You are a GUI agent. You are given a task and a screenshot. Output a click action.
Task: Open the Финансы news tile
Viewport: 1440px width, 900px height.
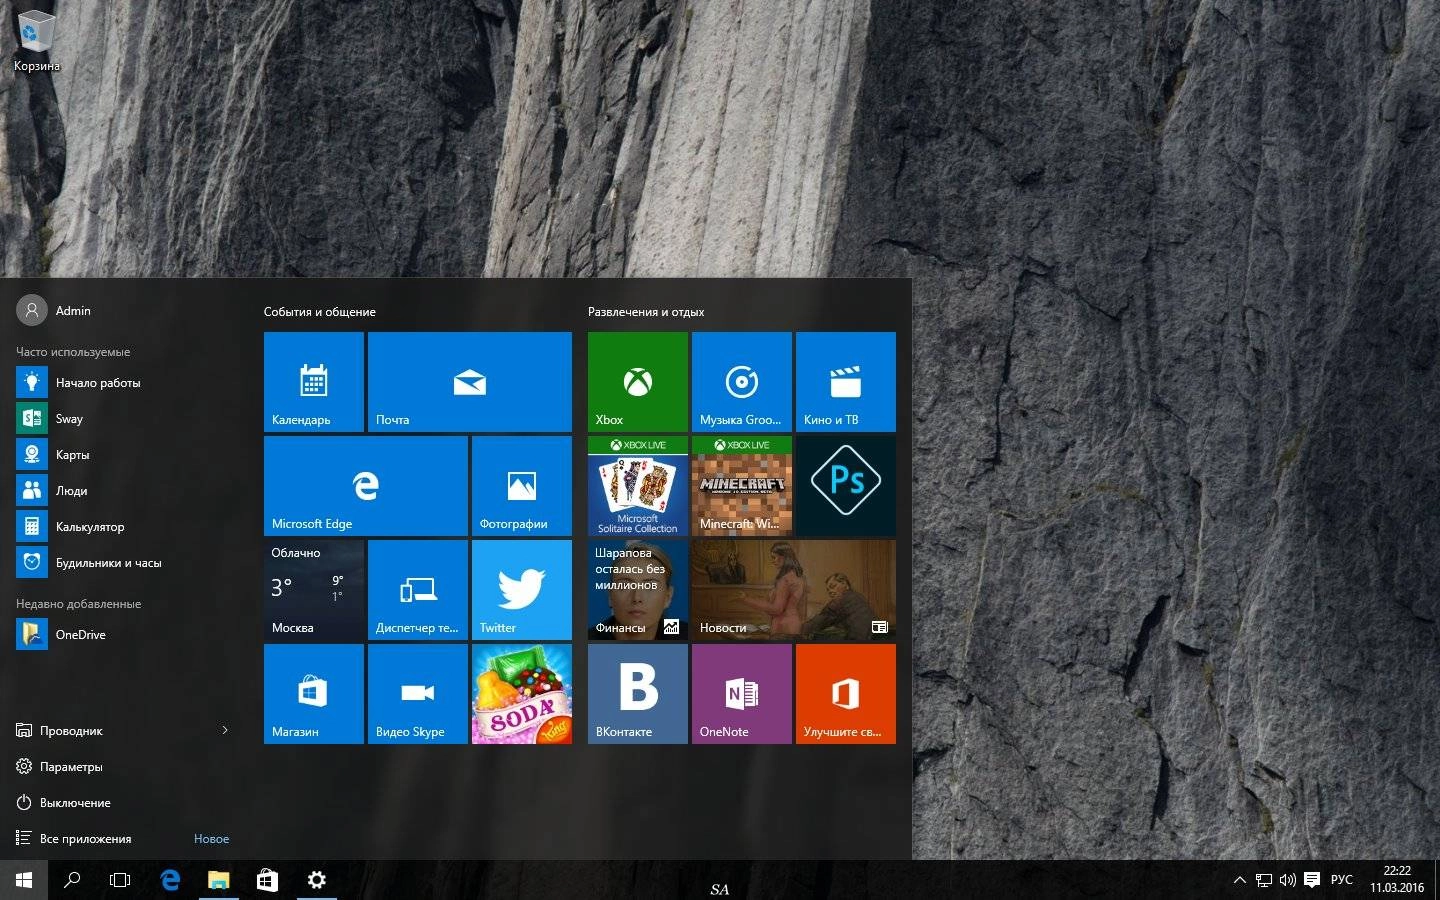(638, 590)
